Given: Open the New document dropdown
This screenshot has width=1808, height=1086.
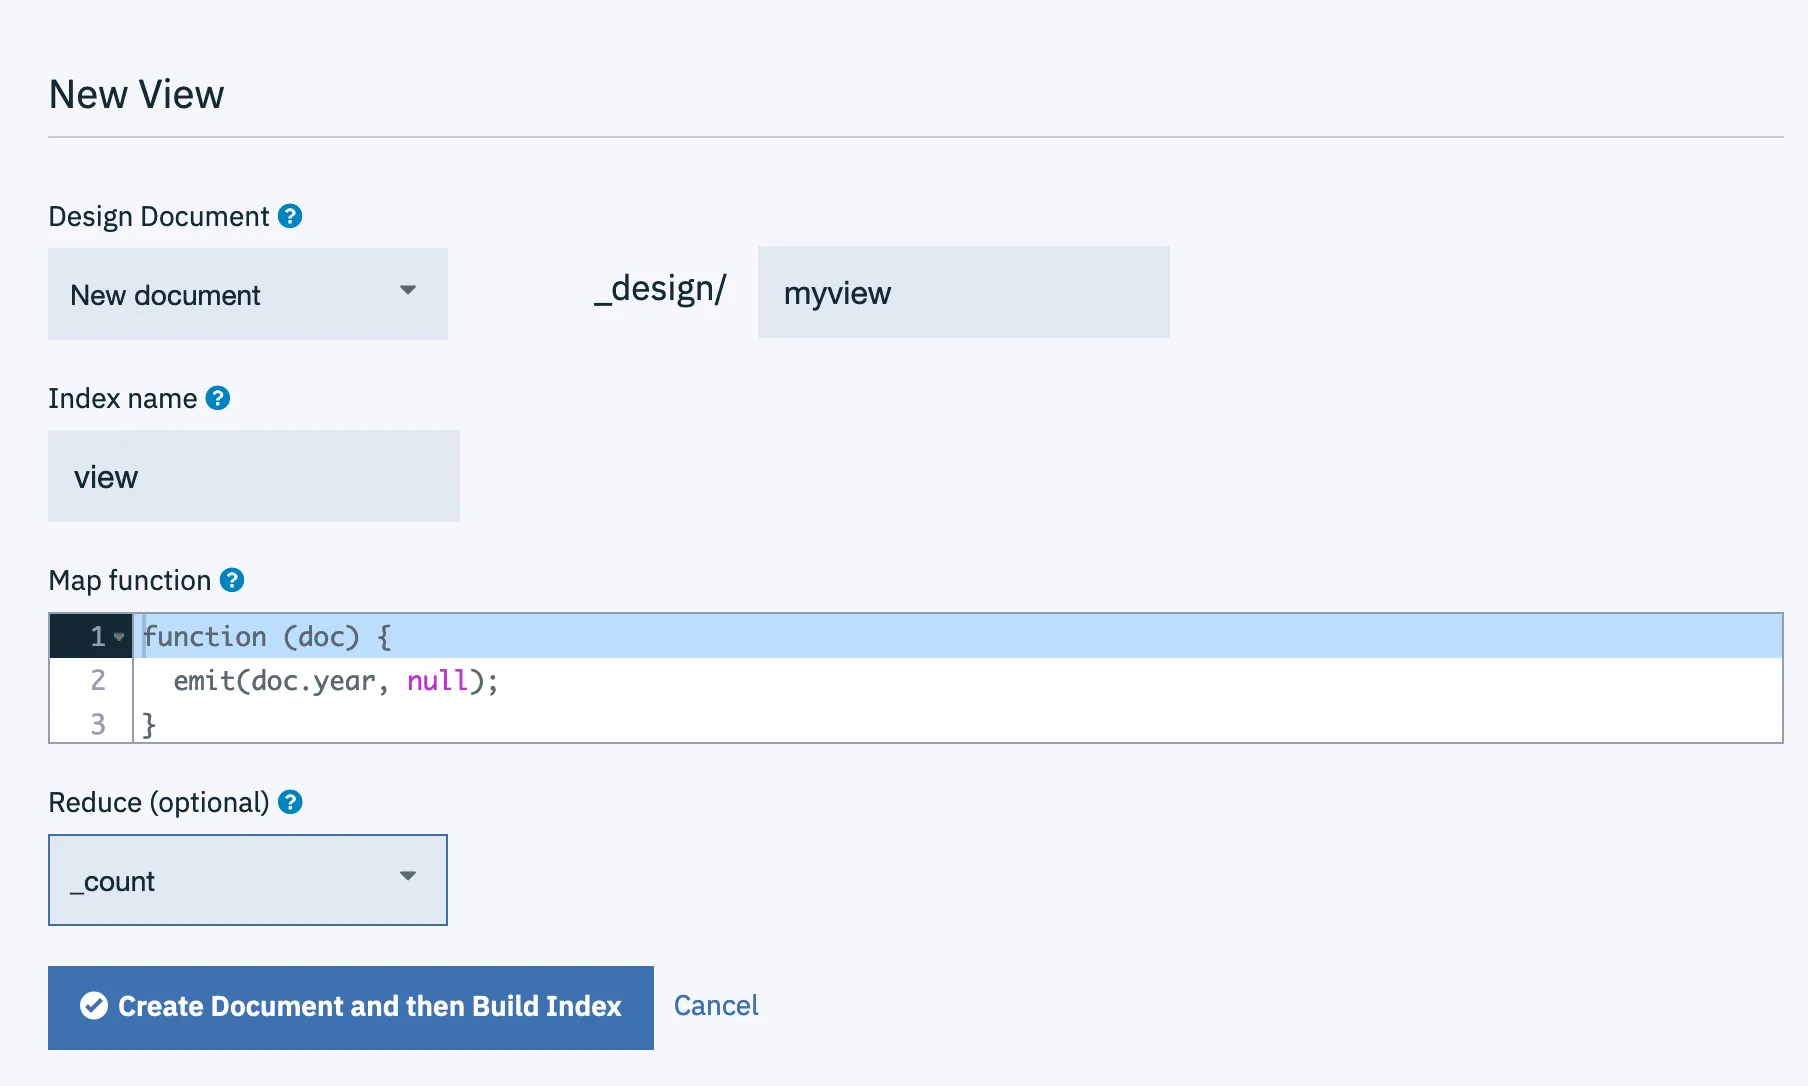Looking at the screenshot, I should tap(248, 294).
